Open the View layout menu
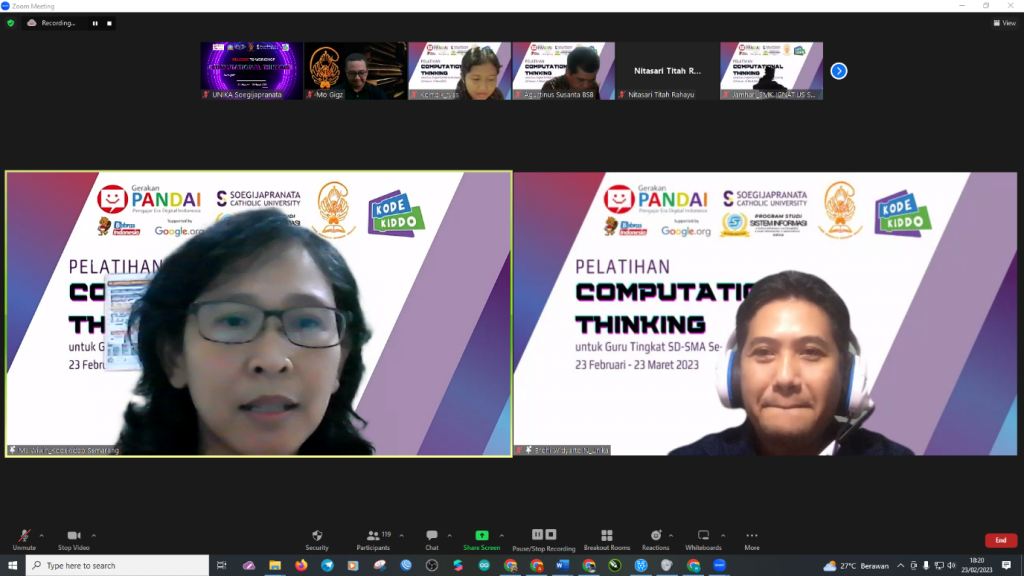 pos(1003,23)
